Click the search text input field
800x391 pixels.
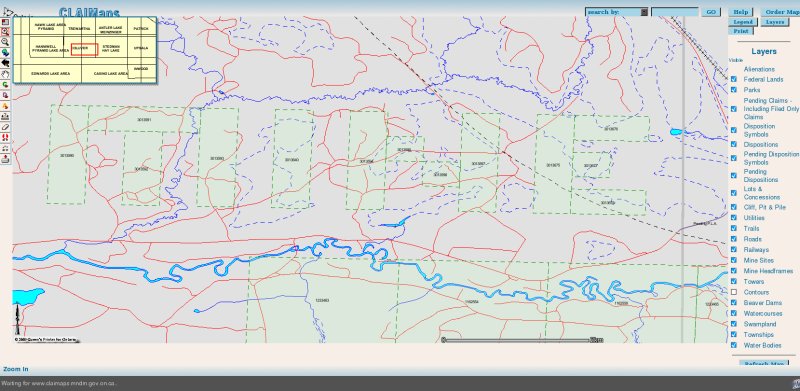(x=674, y=12)
